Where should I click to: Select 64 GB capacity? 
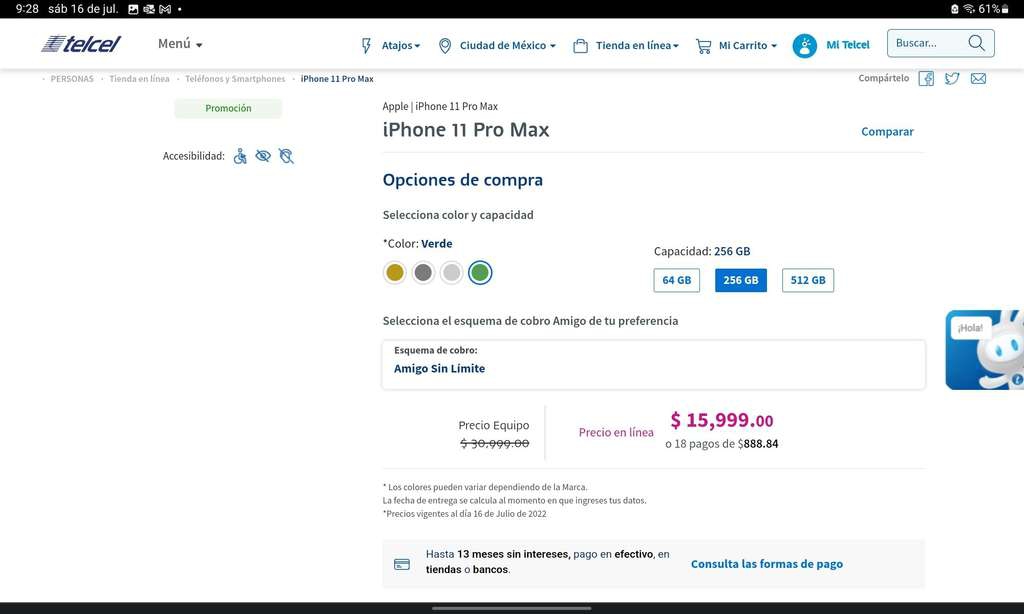[x=677, y=280]
